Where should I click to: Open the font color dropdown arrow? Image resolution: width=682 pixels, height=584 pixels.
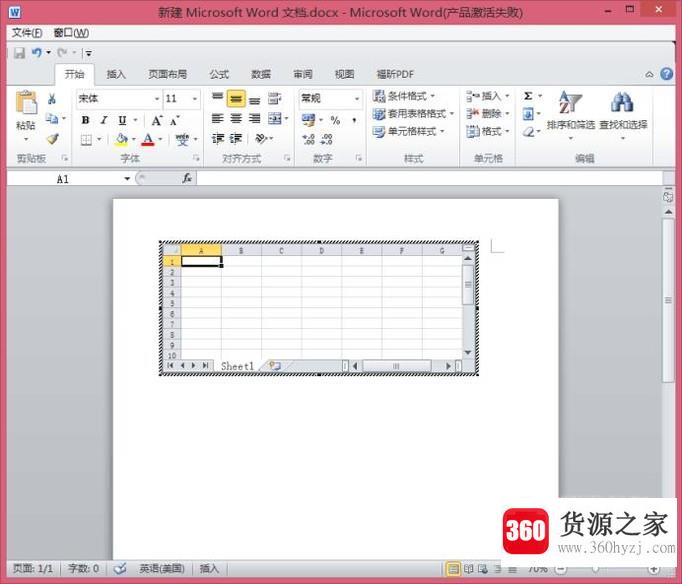[x=160, y=140]
